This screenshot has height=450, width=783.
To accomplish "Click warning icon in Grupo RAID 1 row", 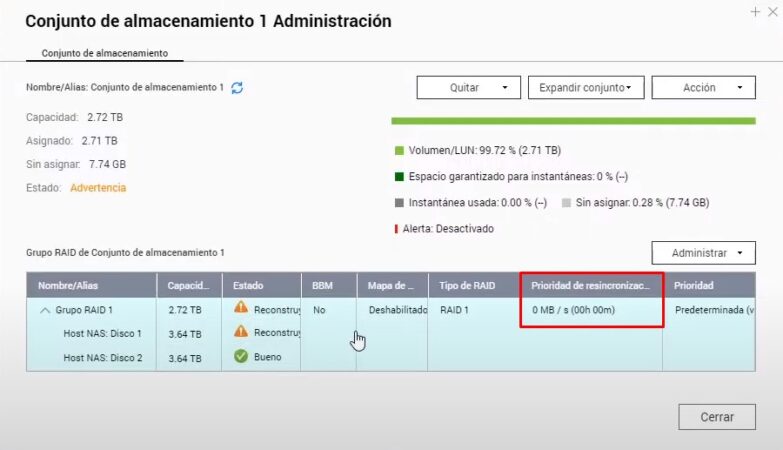I will 241,308.
